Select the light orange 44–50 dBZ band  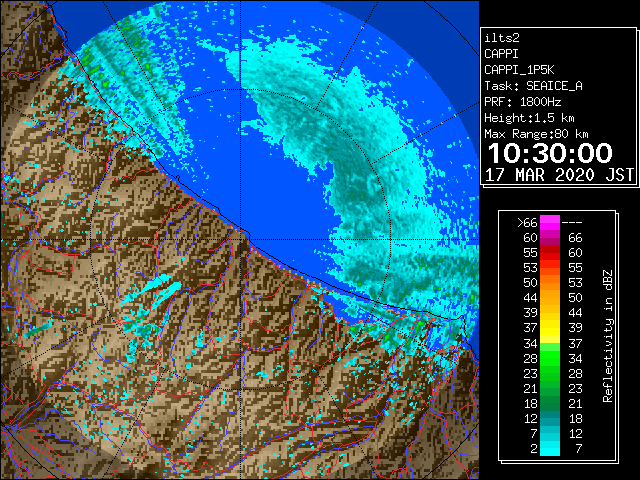550,298
